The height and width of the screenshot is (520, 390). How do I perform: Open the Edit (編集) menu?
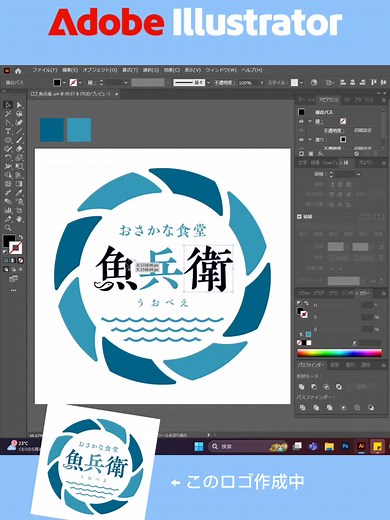[x=70, y=70]
